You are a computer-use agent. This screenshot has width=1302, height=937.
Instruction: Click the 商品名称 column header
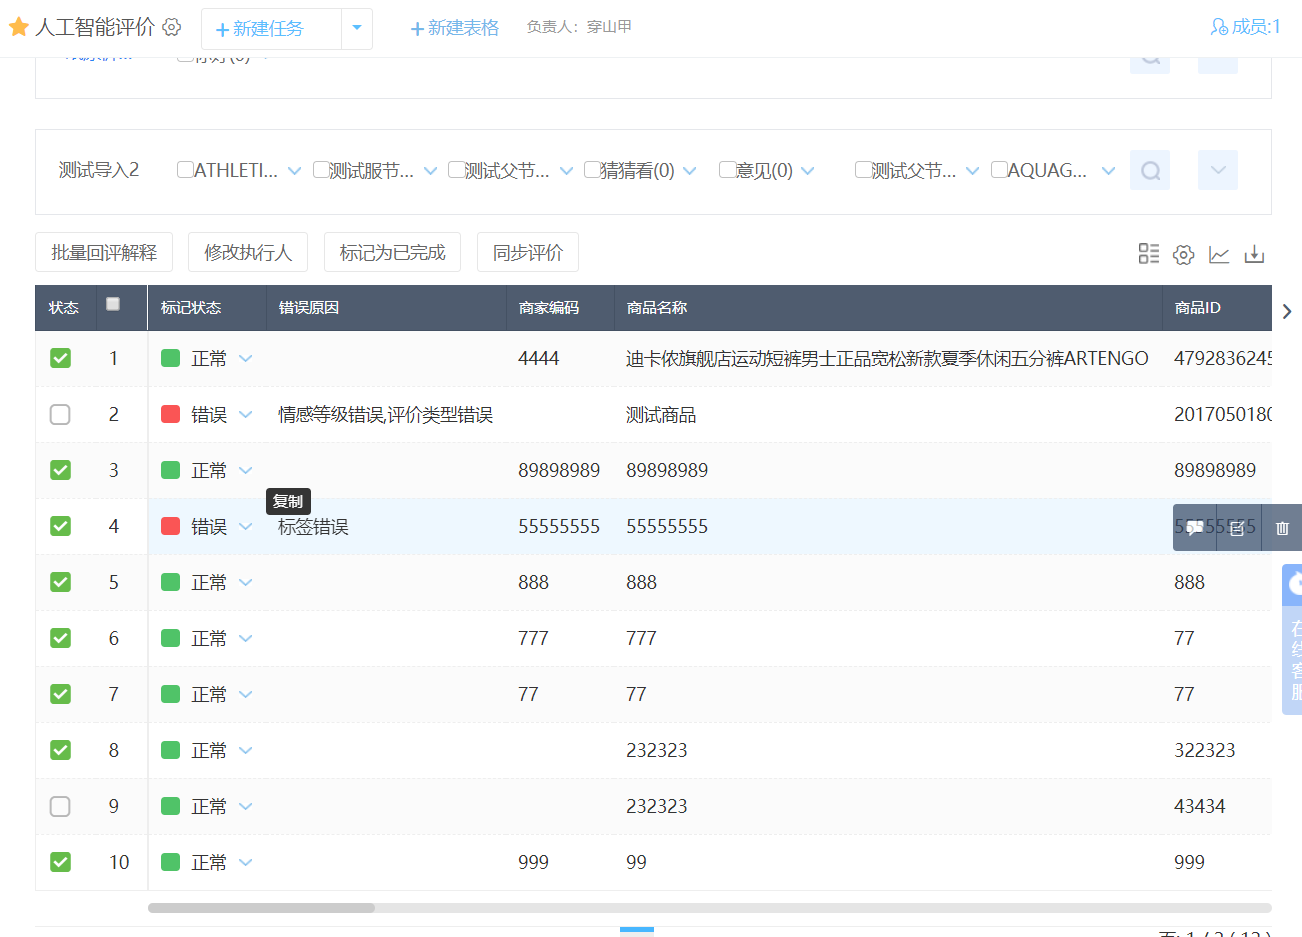pos(657,308)
